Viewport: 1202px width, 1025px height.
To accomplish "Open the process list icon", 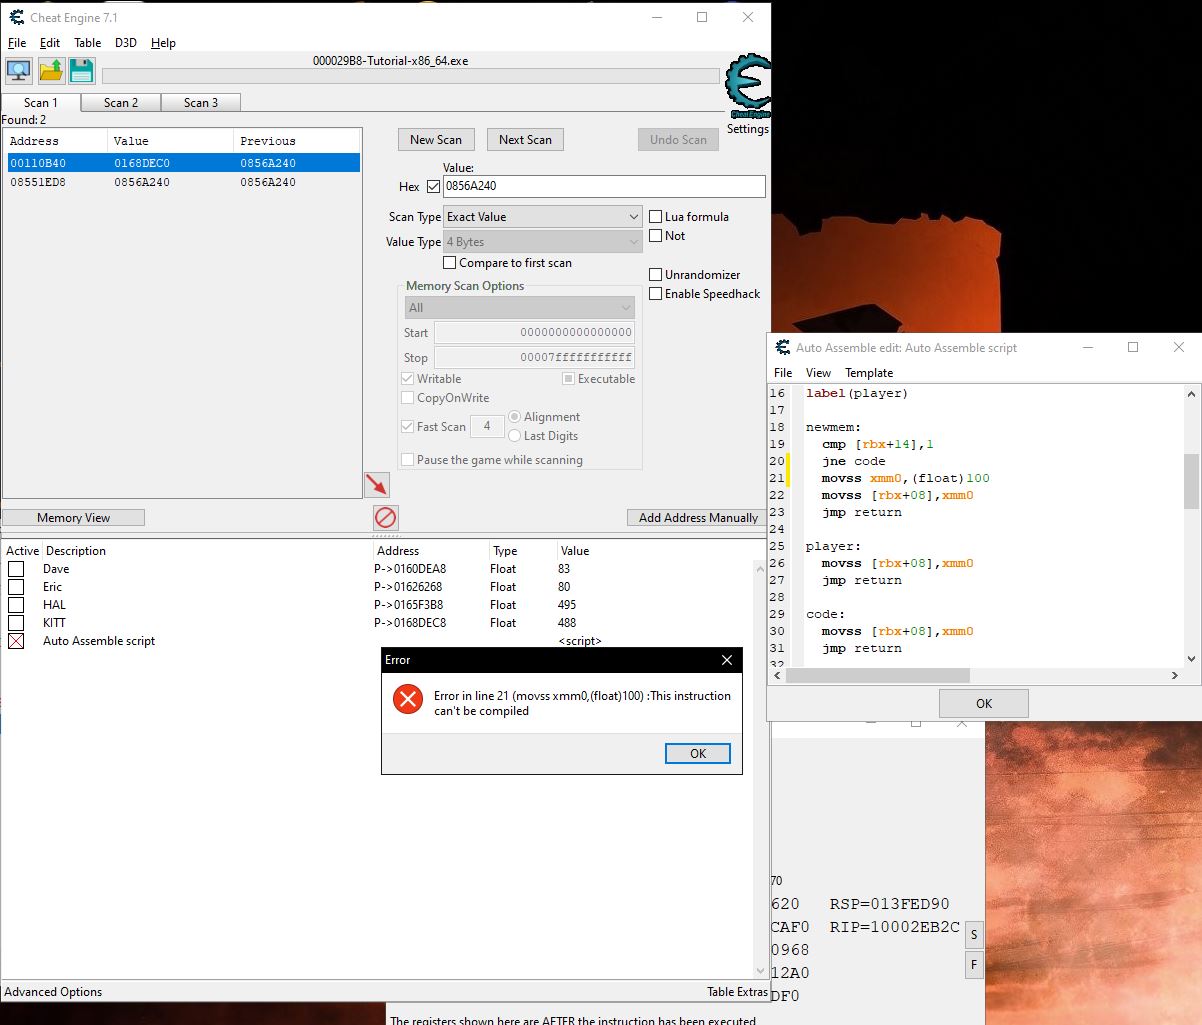I will point(18,71).
